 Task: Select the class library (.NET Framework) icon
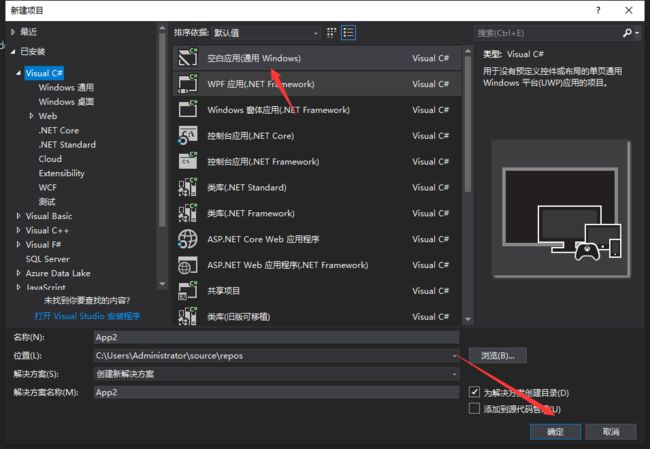[188, 213]
